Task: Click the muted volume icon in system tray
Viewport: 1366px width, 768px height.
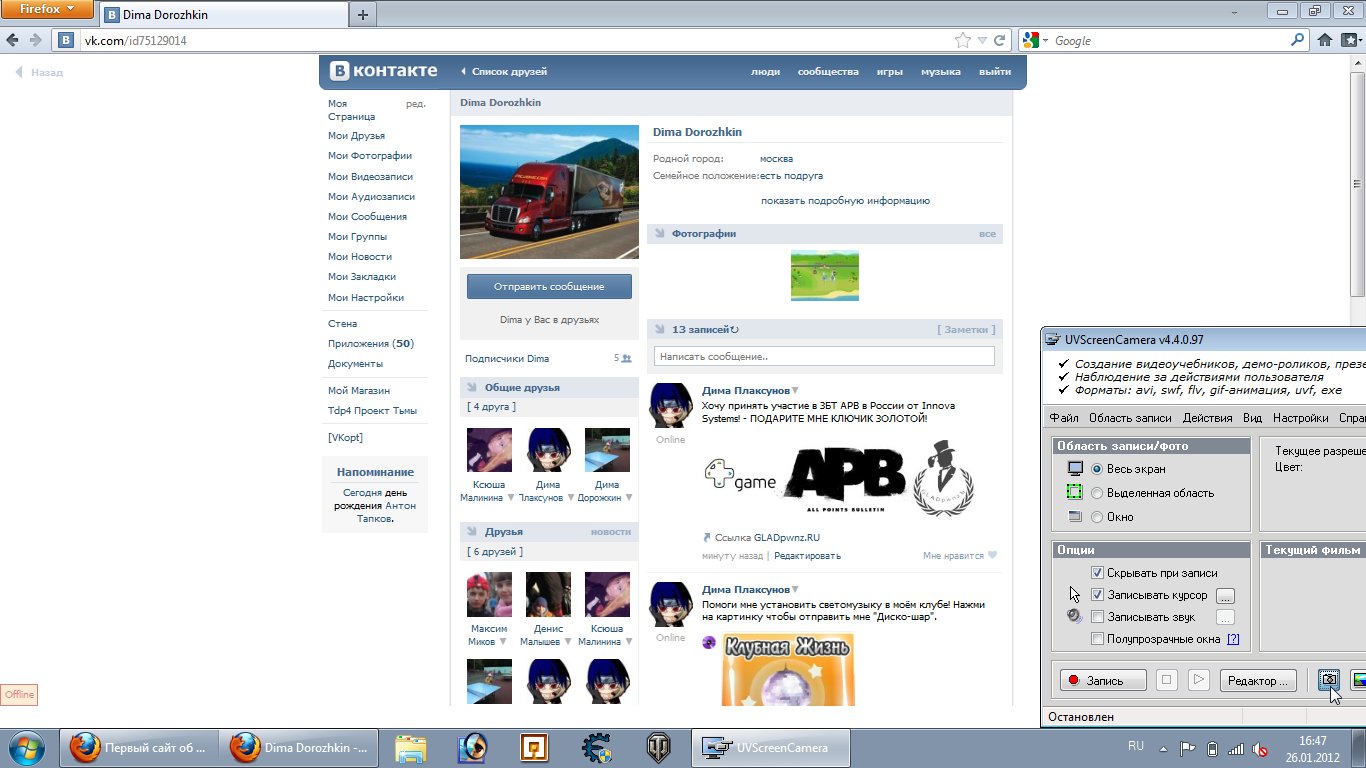Action: 1262,748
